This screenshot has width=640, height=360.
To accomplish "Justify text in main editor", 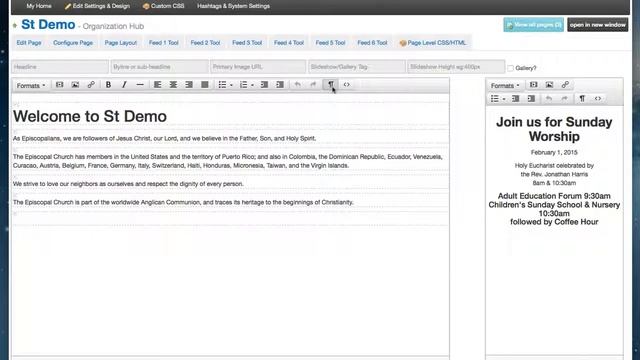I will coord(205,85).
